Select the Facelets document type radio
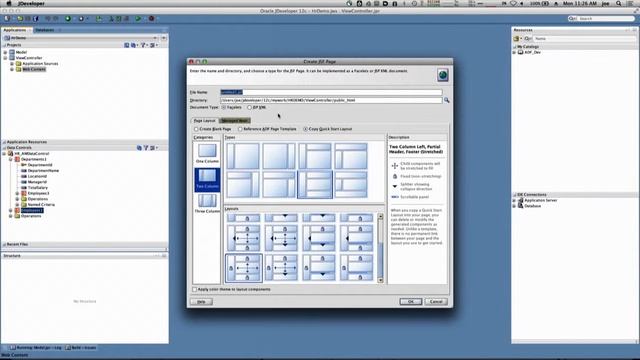640x360 pixels. click(x=224, y=107)
